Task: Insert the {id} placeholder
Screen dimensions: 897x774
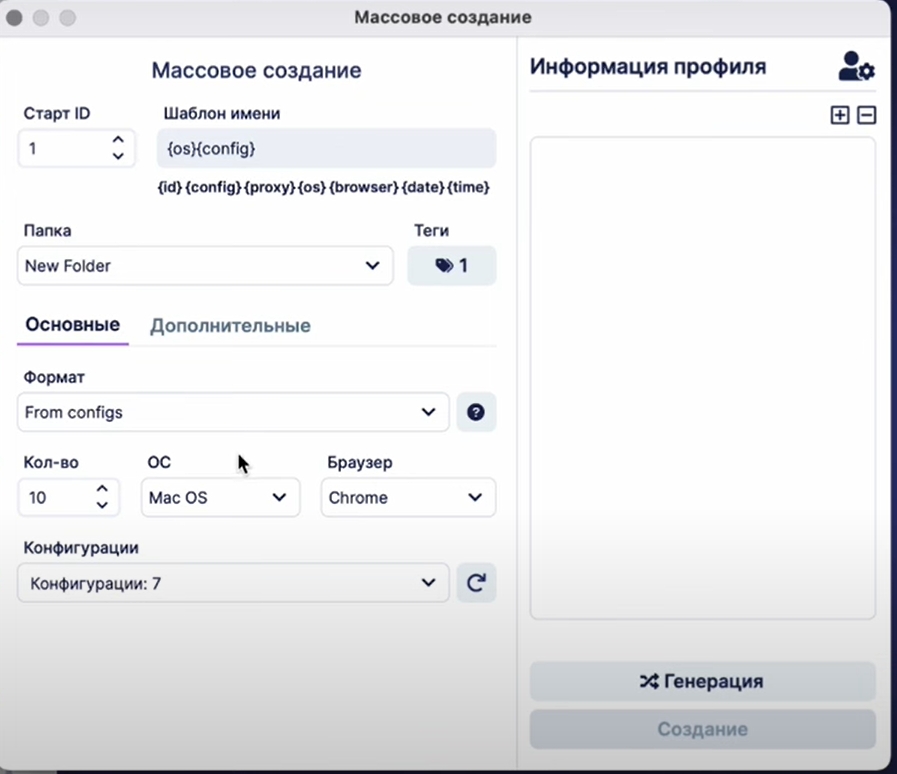Action: [170, 187]
